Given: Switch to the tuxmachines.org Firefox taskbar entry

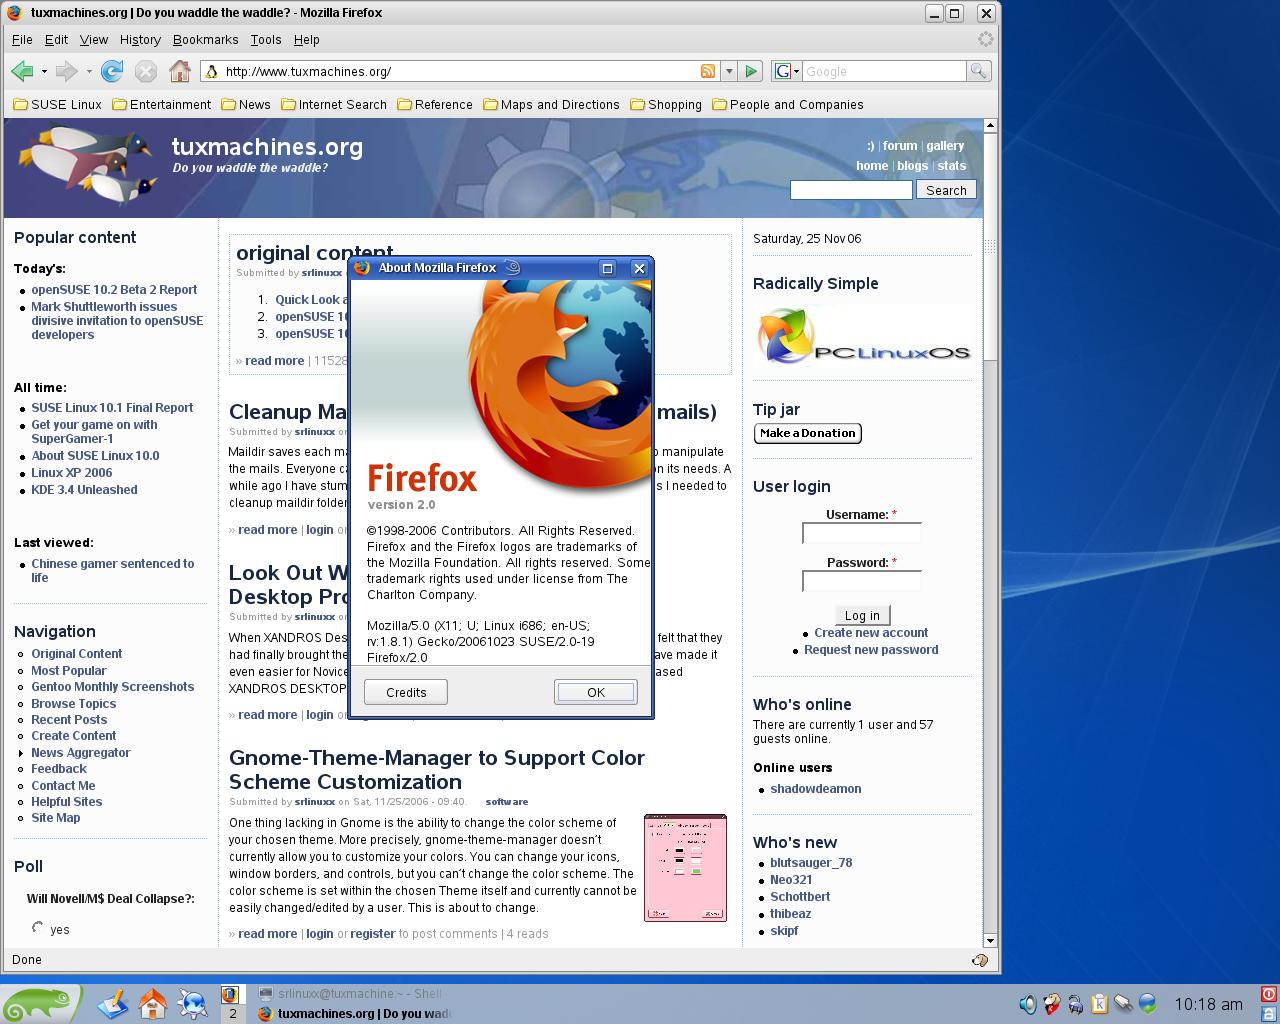Looking at the screenshot, I should (x=354, y=1013).
